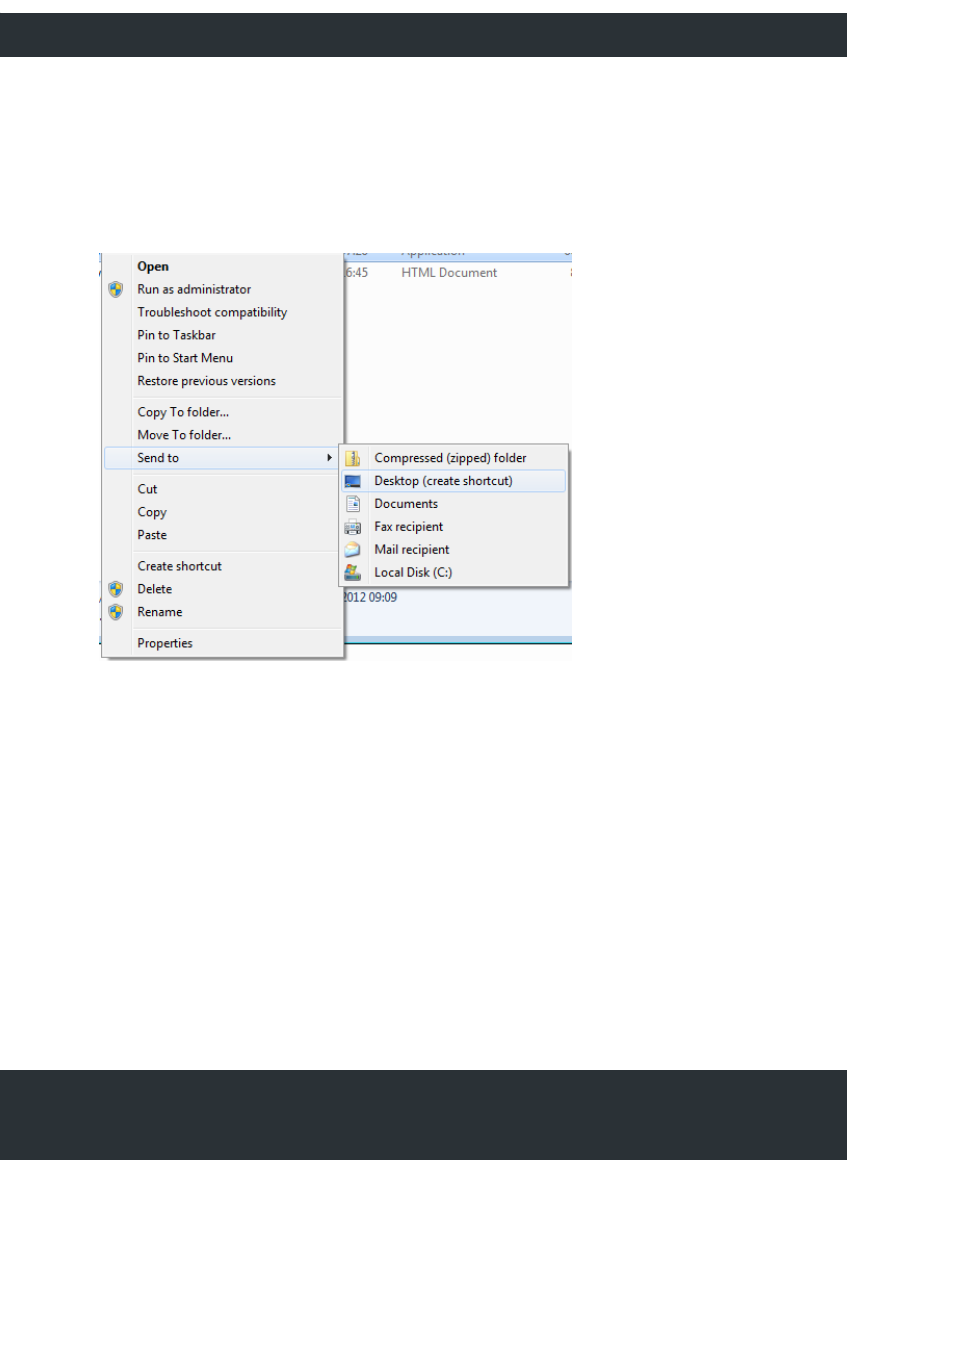Click the Desktop shortcut monitor icon
The height and width of the screenshot is (1350, 954).
(353, 481)
